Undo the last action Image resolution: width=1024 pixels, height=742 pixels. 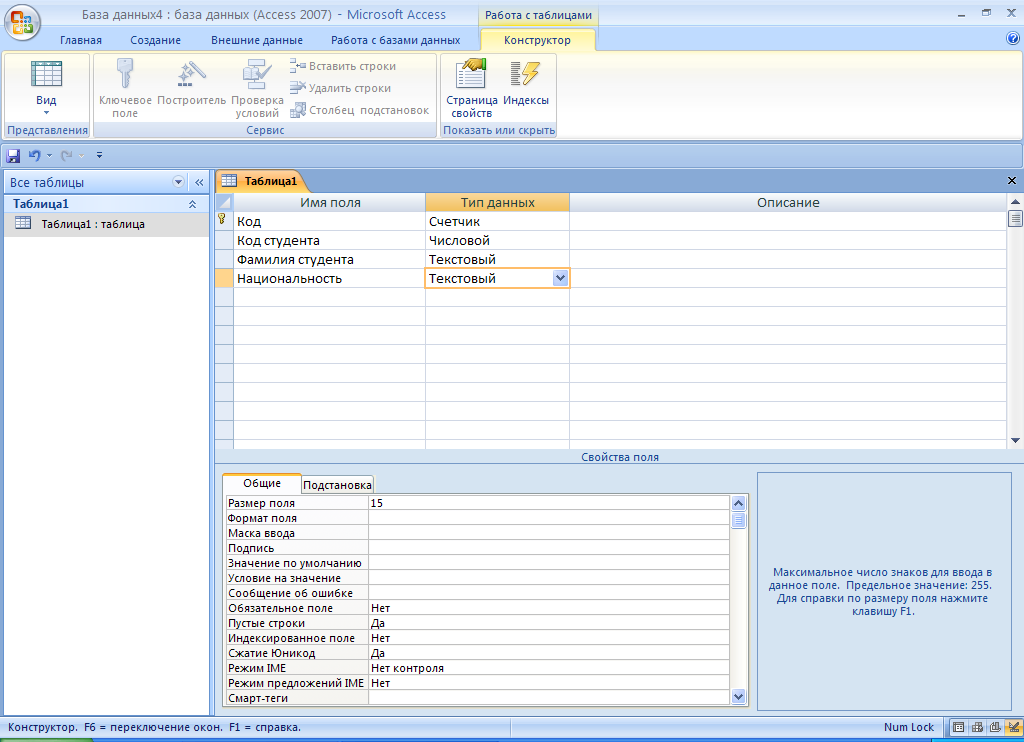35,155
